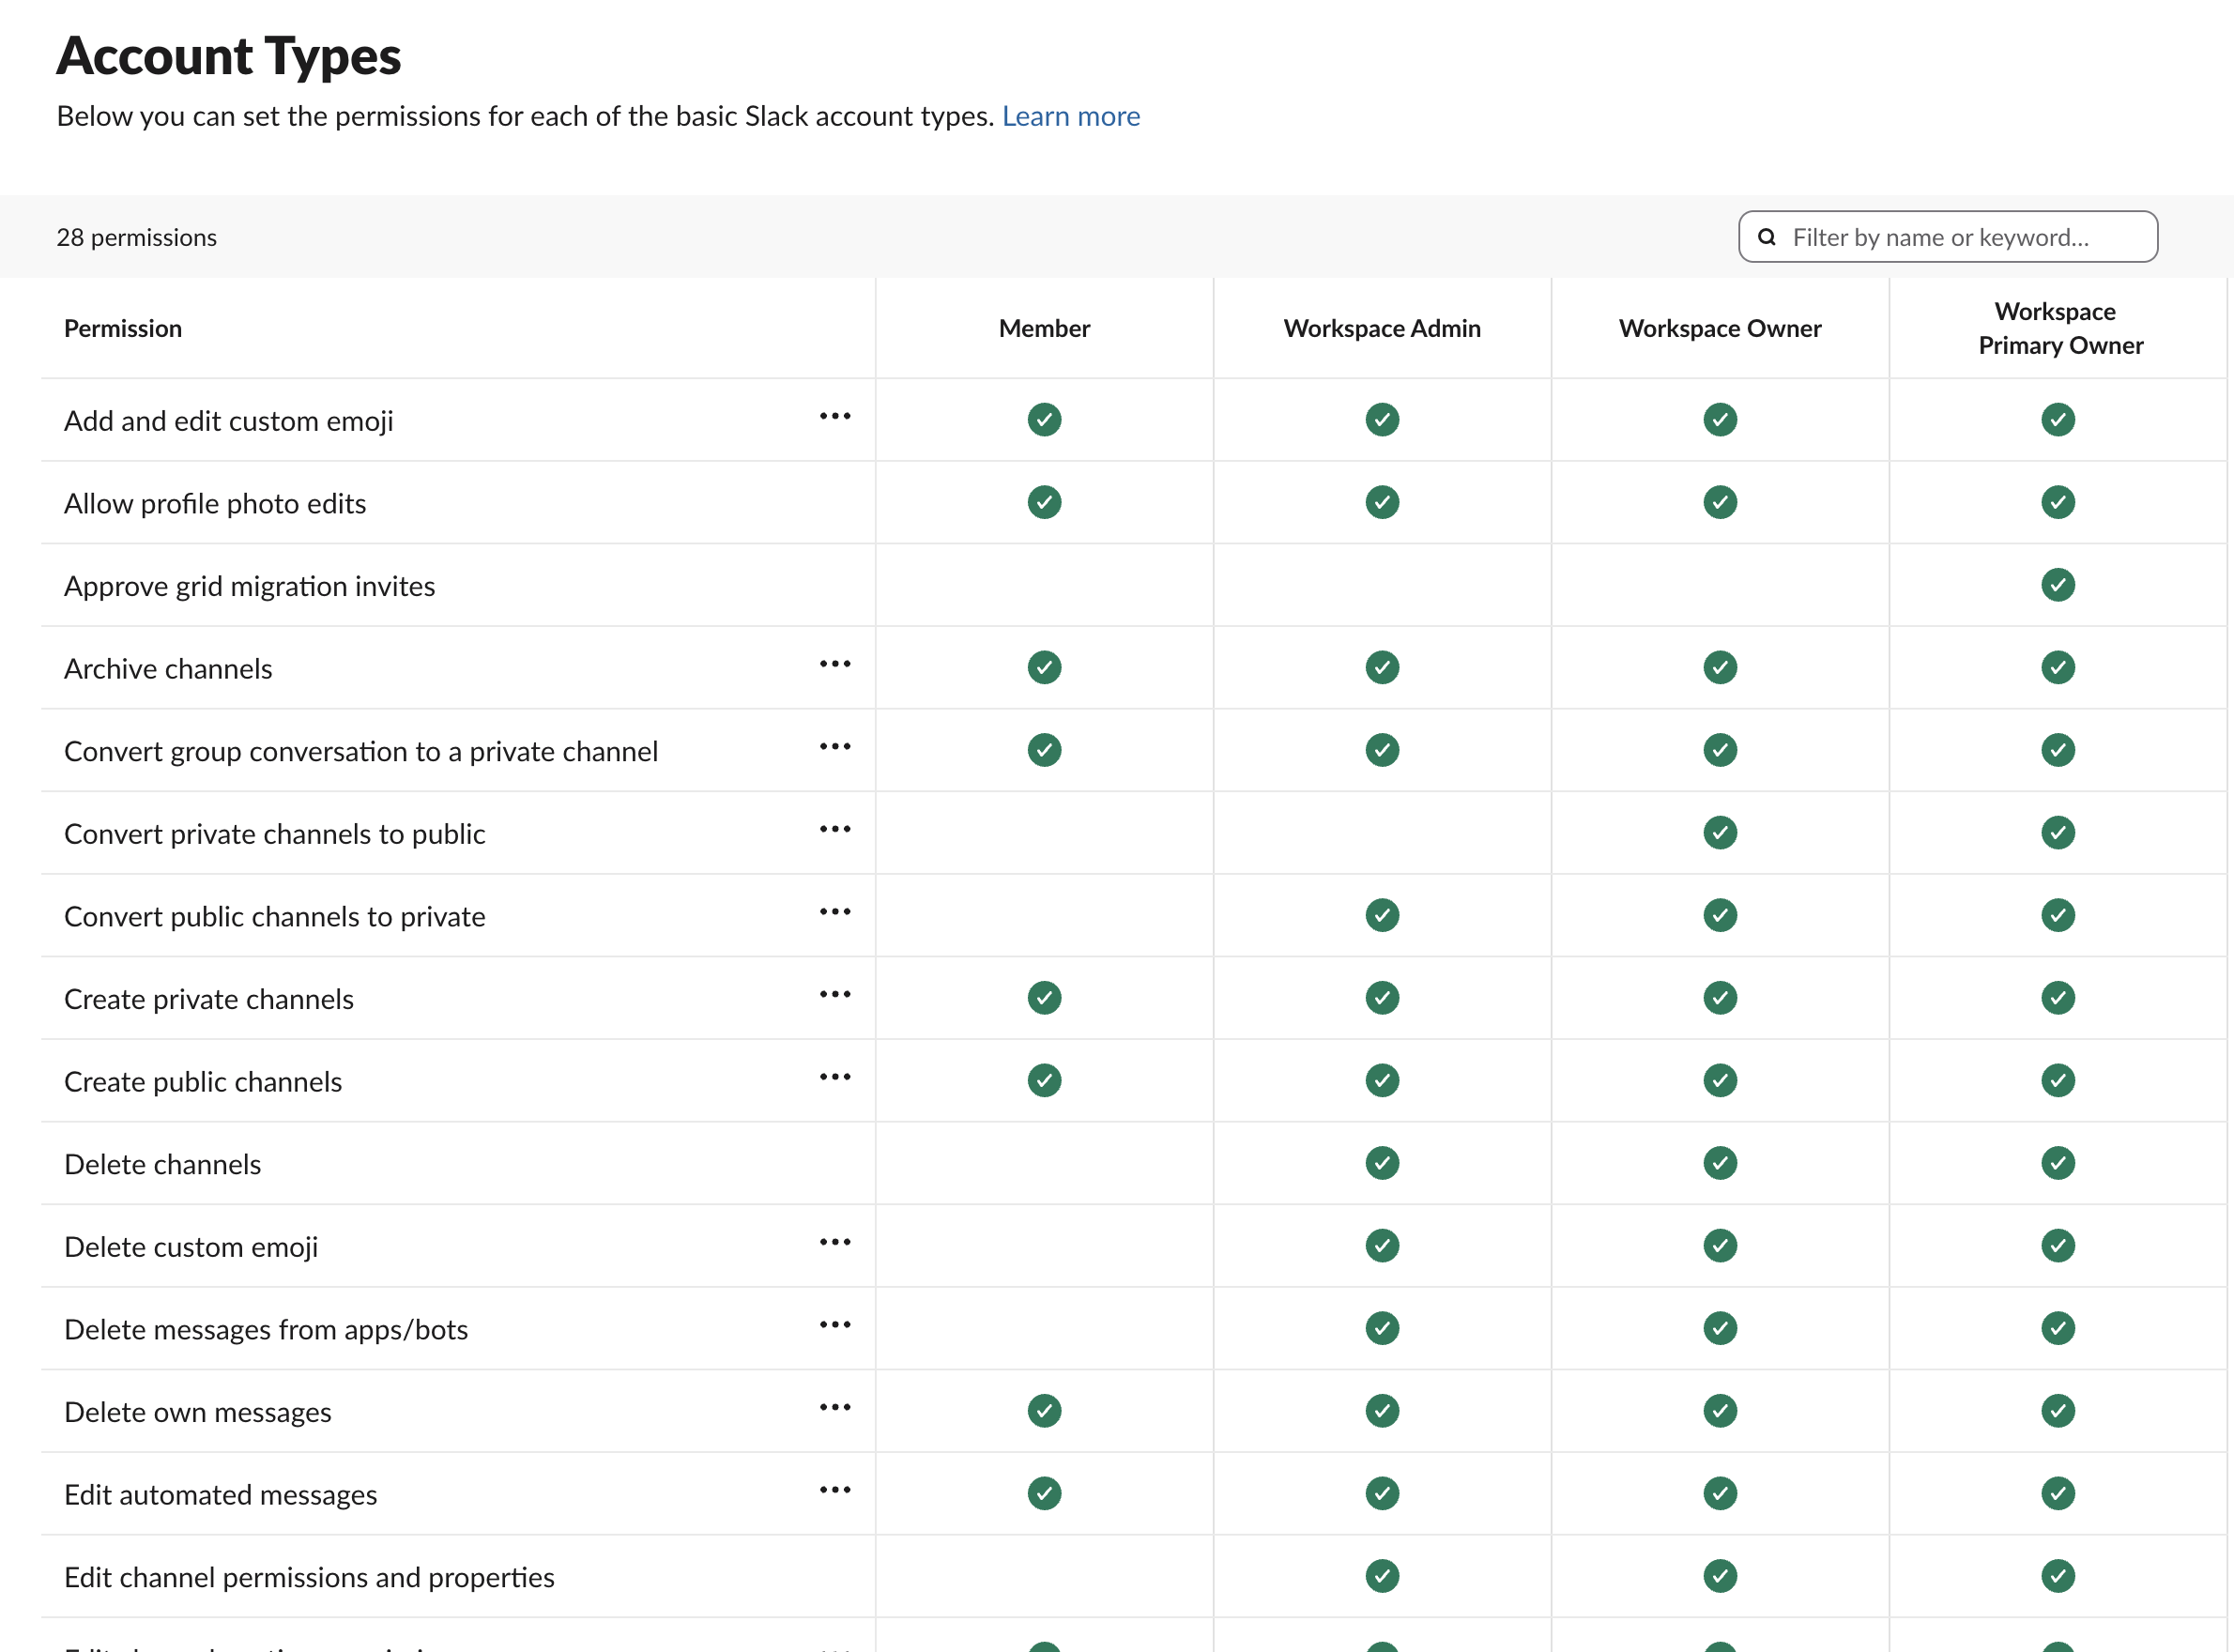This screenshot has height=1652, width=2234.
Task: Open ellipsis menu for Archive channels
Action: 835,664
